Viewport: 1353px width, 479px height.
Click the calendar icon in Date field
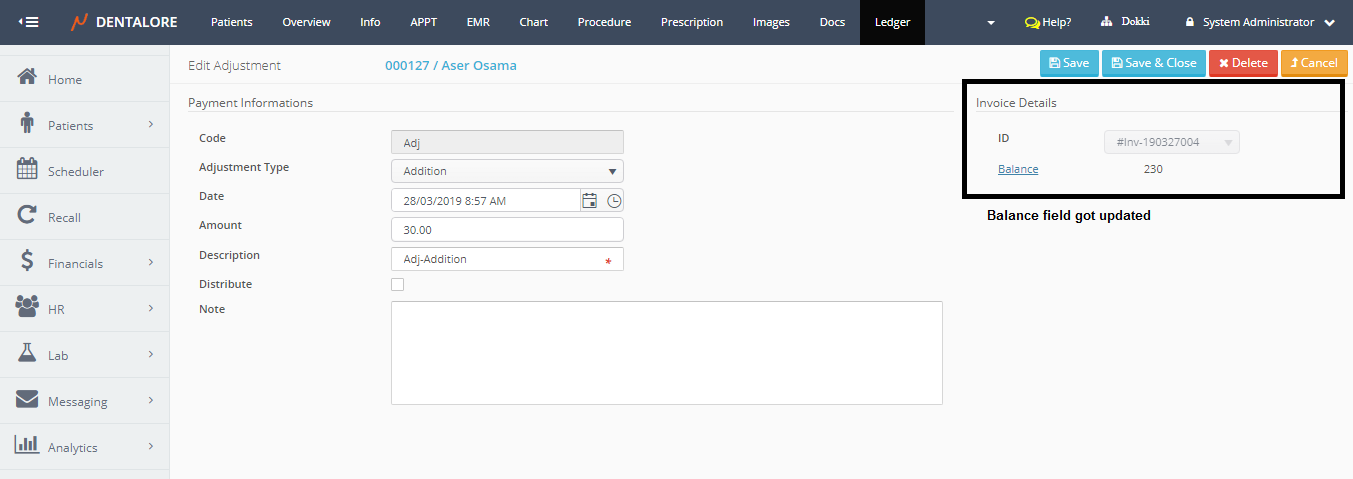click(590, 200)
